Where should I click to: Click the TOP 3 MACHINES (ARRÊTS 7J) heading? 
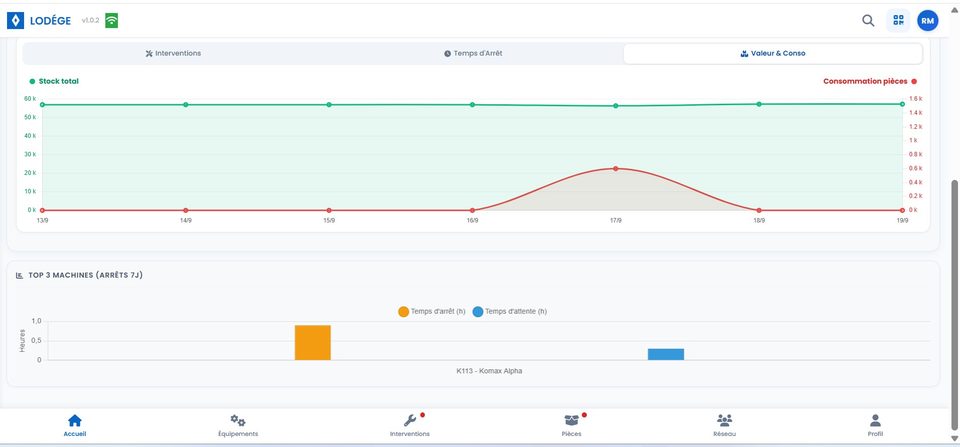pos(85,276)
